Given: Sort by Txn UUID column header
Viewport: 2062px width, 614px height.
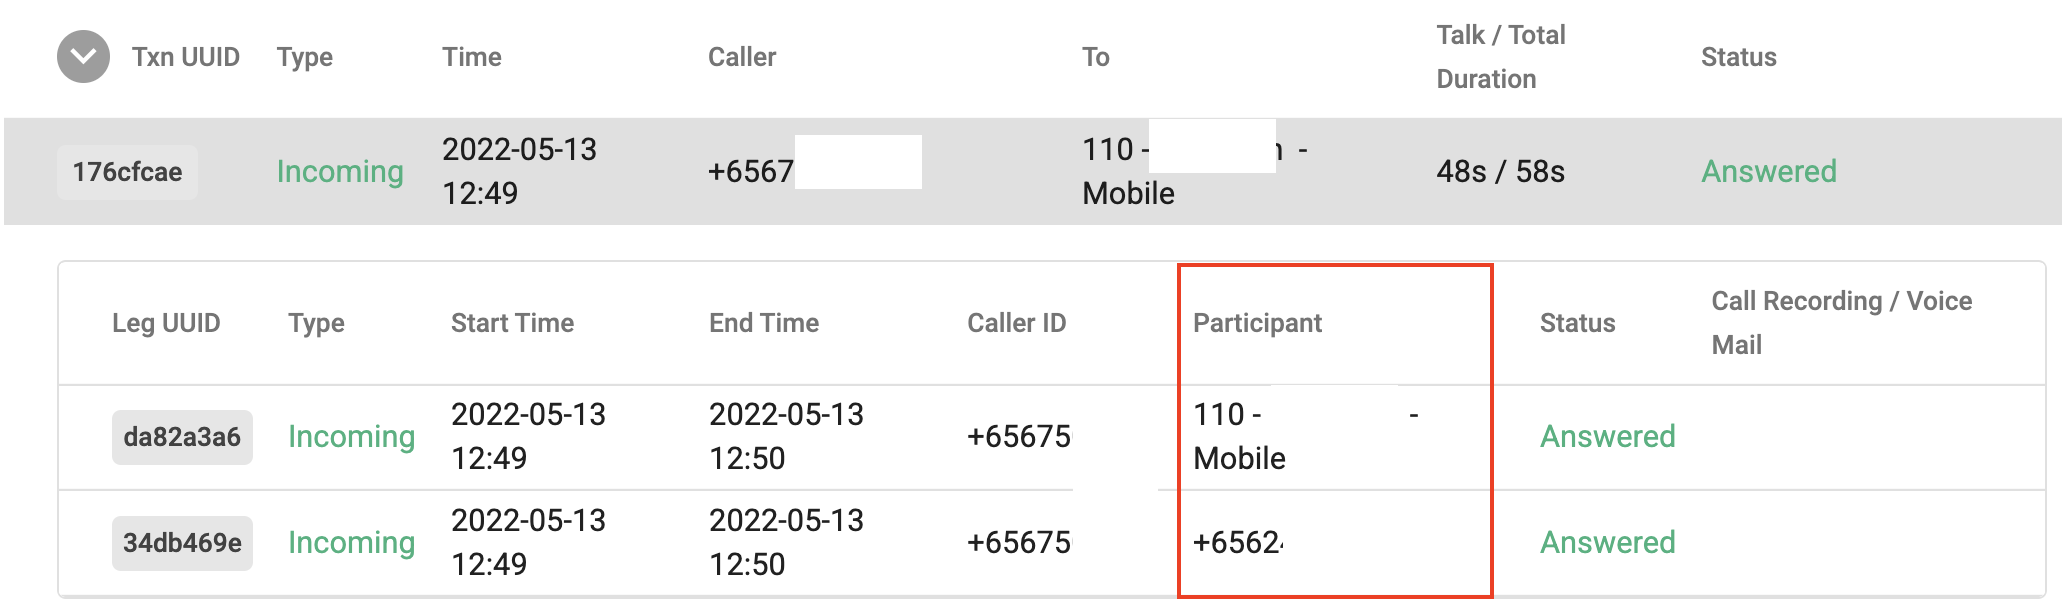Looking at the screenshot, I should [x=186, y=57].
